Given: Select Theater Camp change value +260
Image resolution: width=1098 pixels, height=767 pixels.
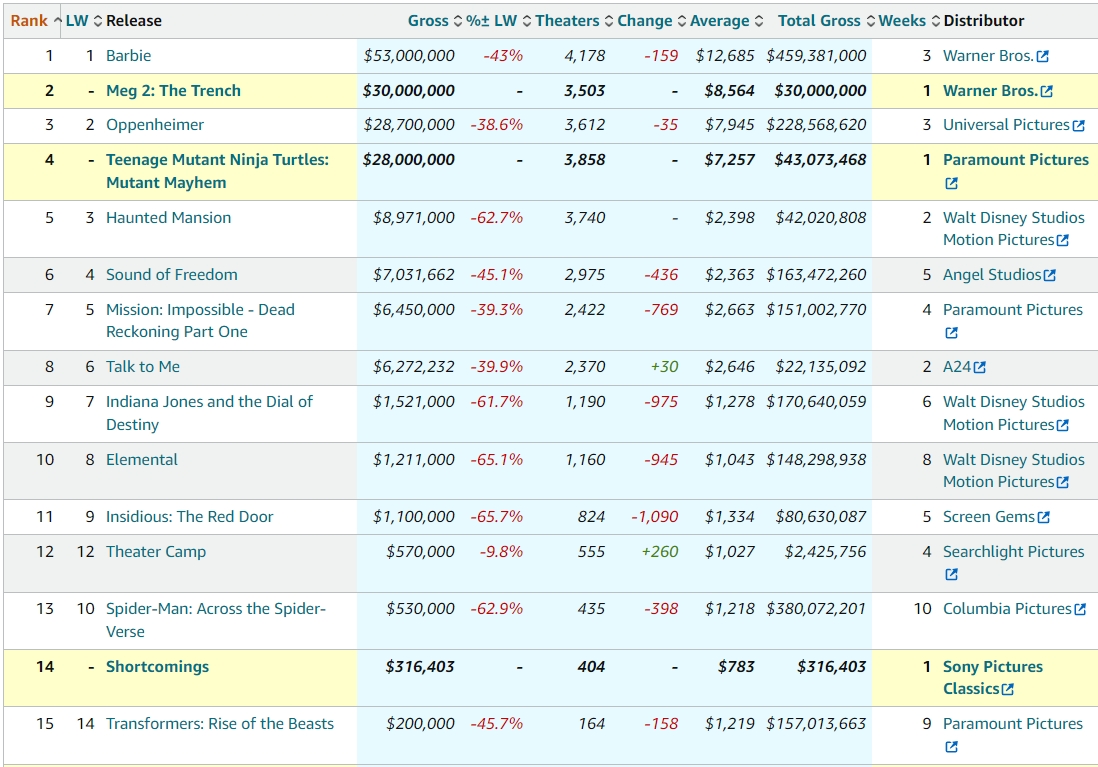Looking at the screenshot, I should tap(660, 551).
